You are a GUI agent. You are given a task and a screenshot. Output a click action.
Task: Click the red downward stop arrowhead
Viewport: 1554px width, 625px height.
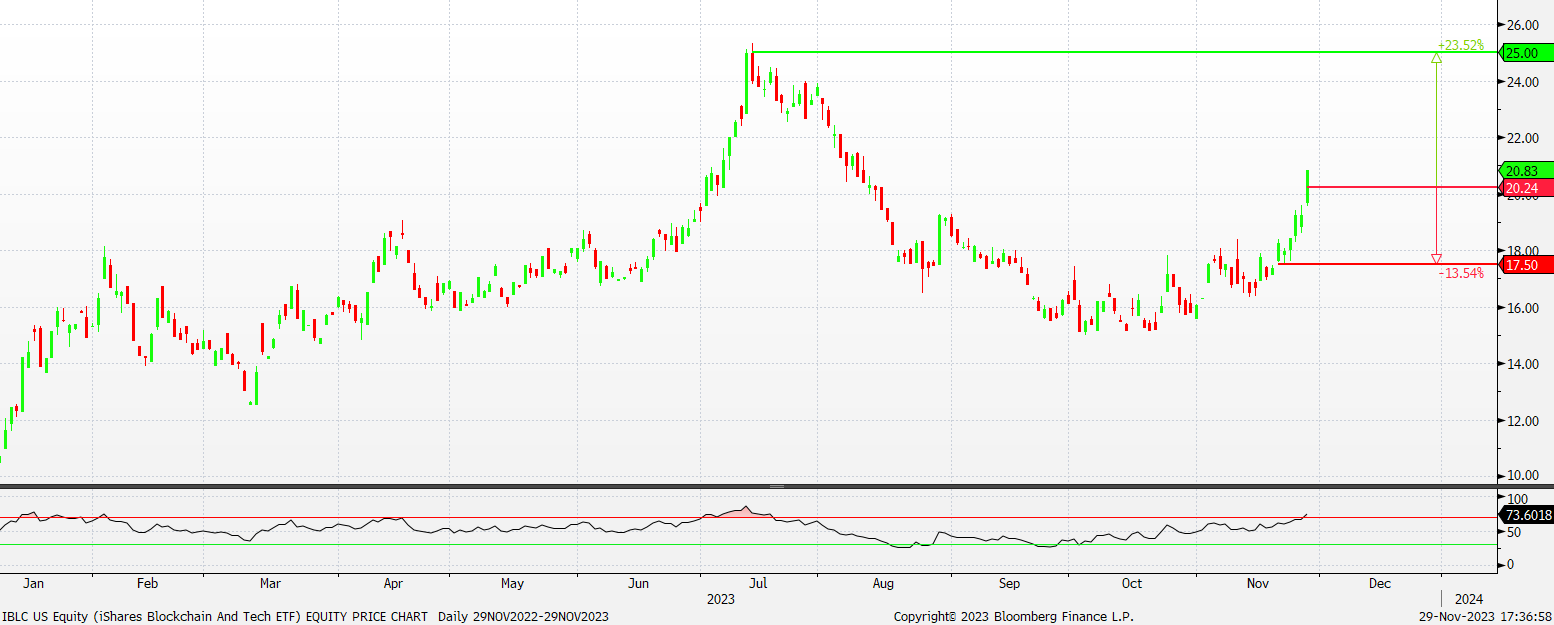1437,259
